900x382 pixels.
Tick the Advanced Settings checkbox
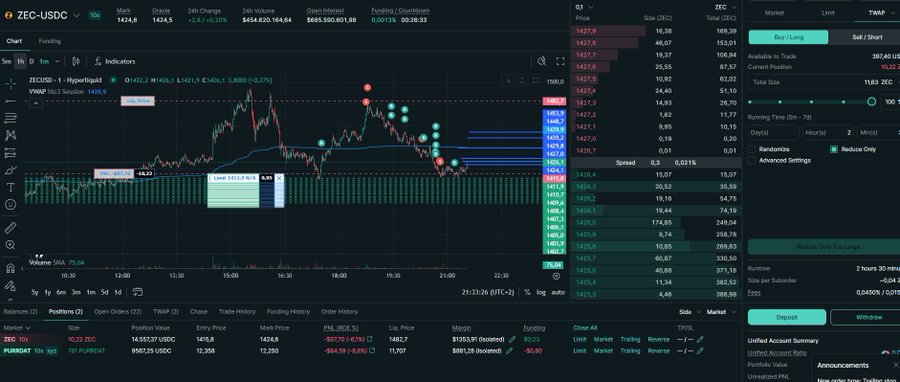click(751, 161)
